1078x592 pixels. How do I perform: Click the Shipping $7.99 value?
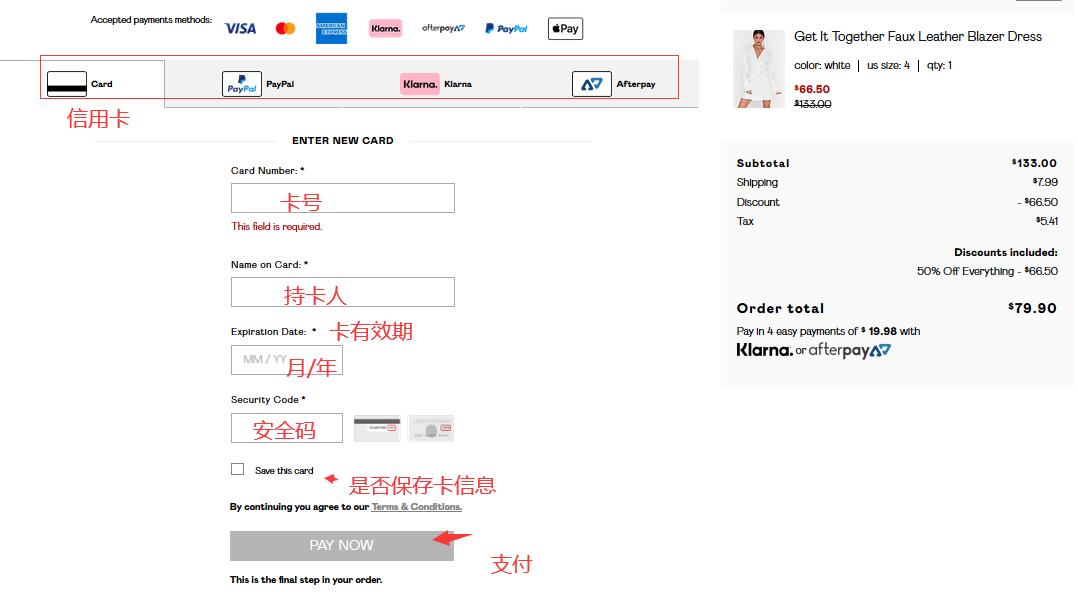[x=1045, y=182]
